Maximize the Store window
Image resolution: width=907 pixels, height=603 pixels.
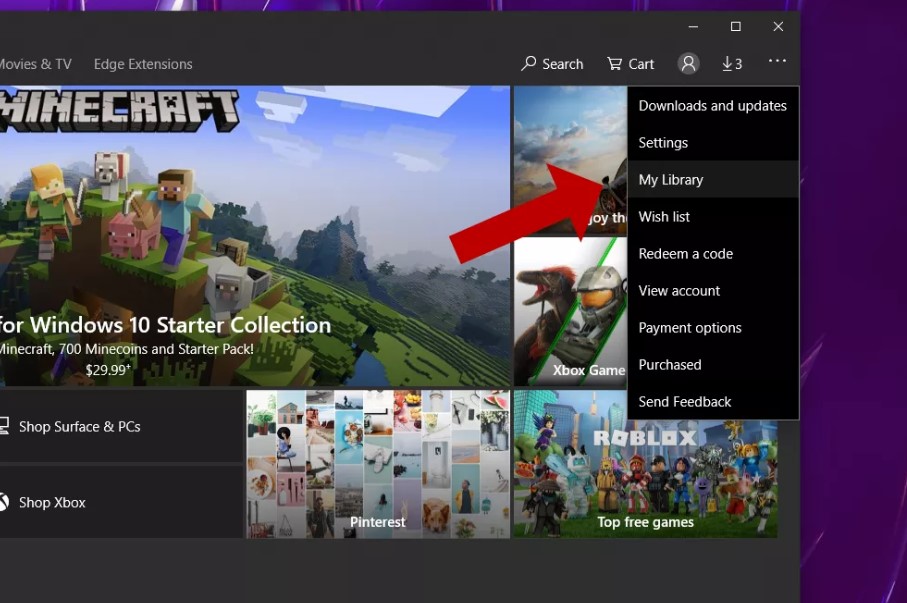(736, 27)
